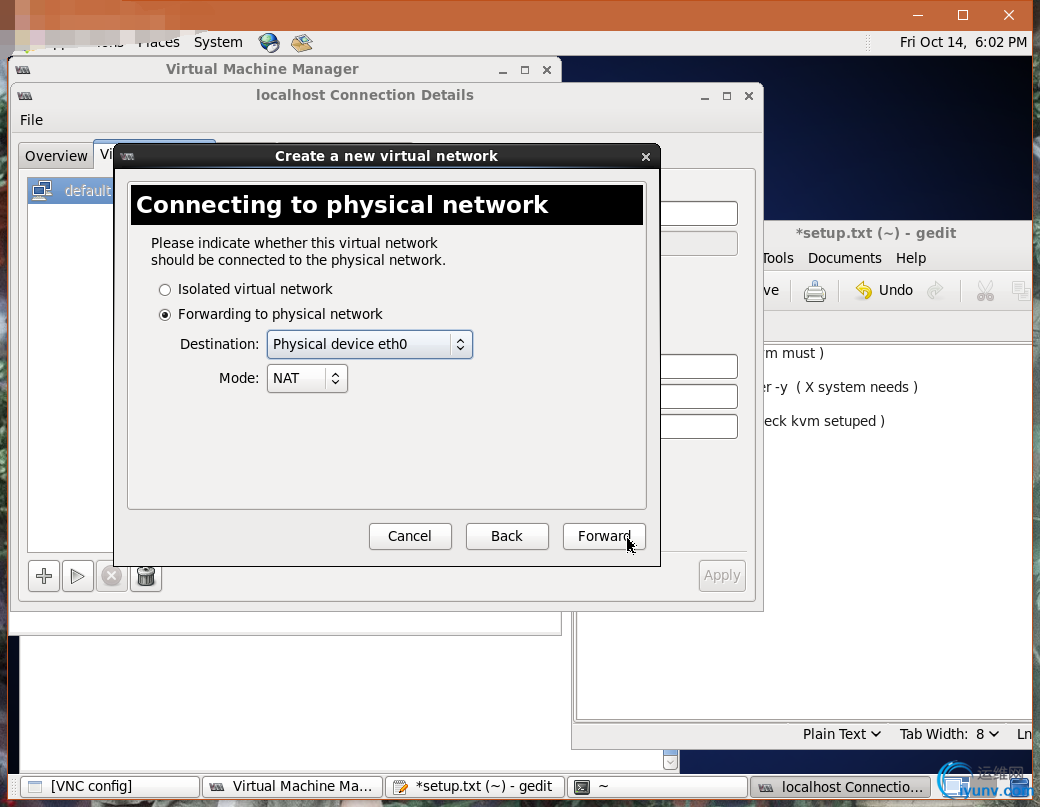Minimize the Virtual Machine Manager window

(503, 70)
